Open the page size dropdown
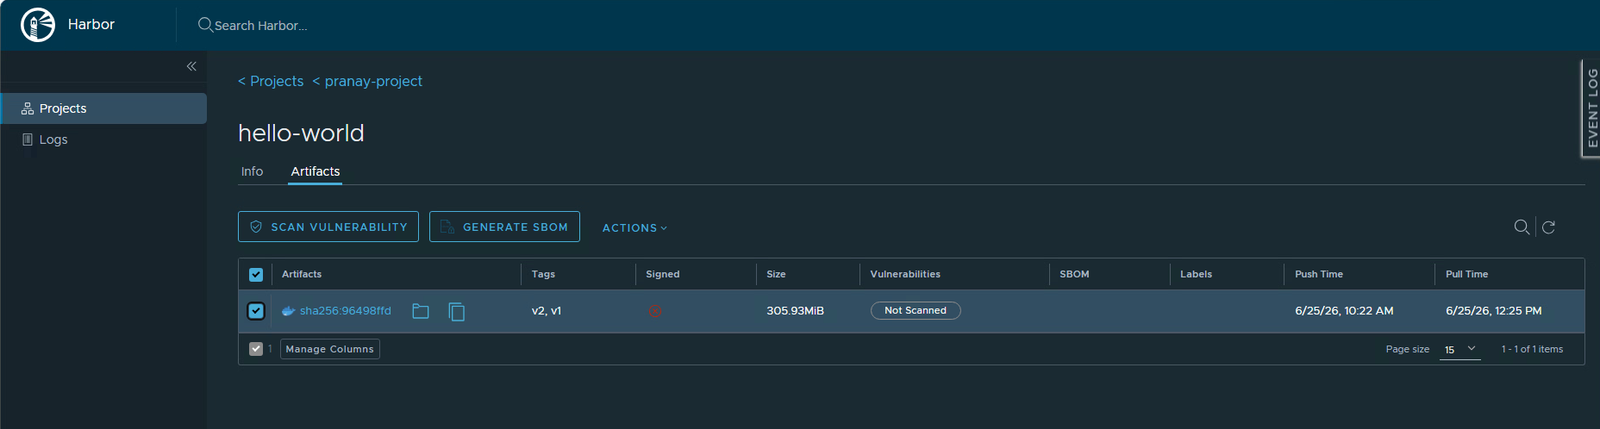The width and height of the screenshot is (1600, 429). tap(1460, 349)
